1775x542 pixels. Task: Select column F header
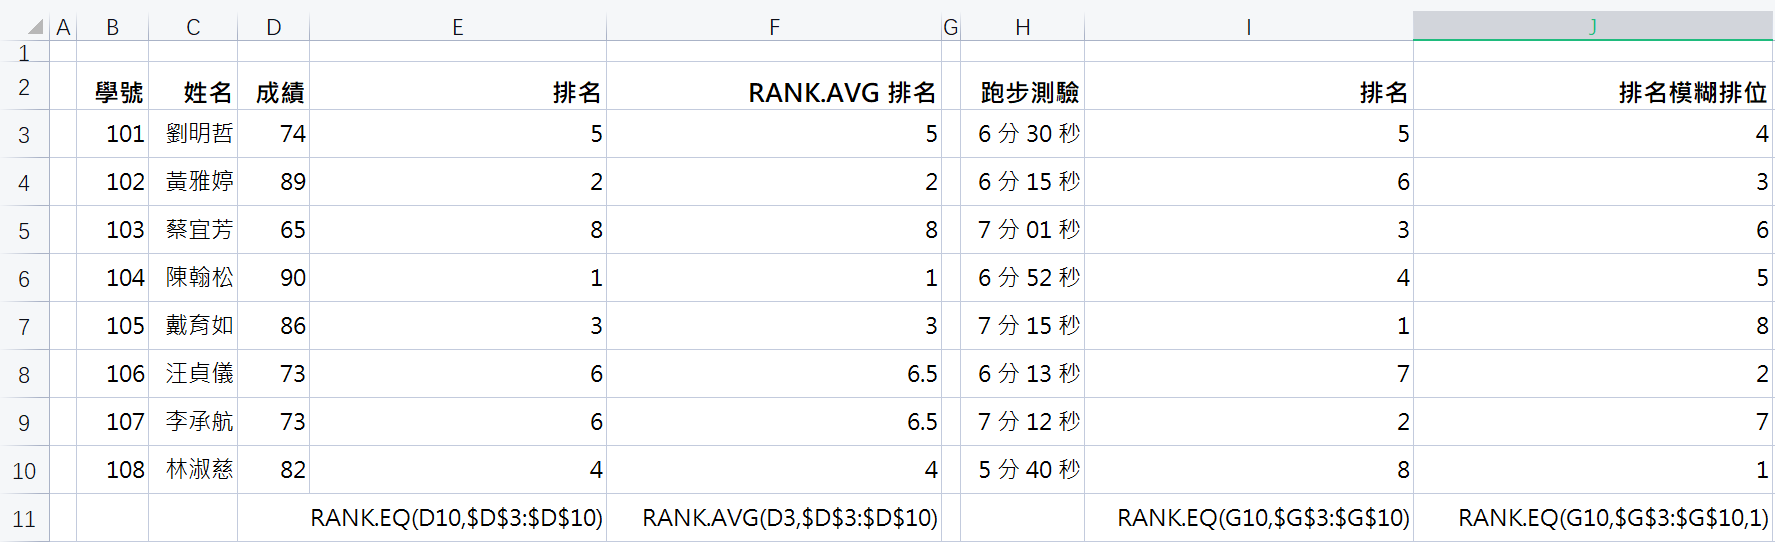coord(774,27)
